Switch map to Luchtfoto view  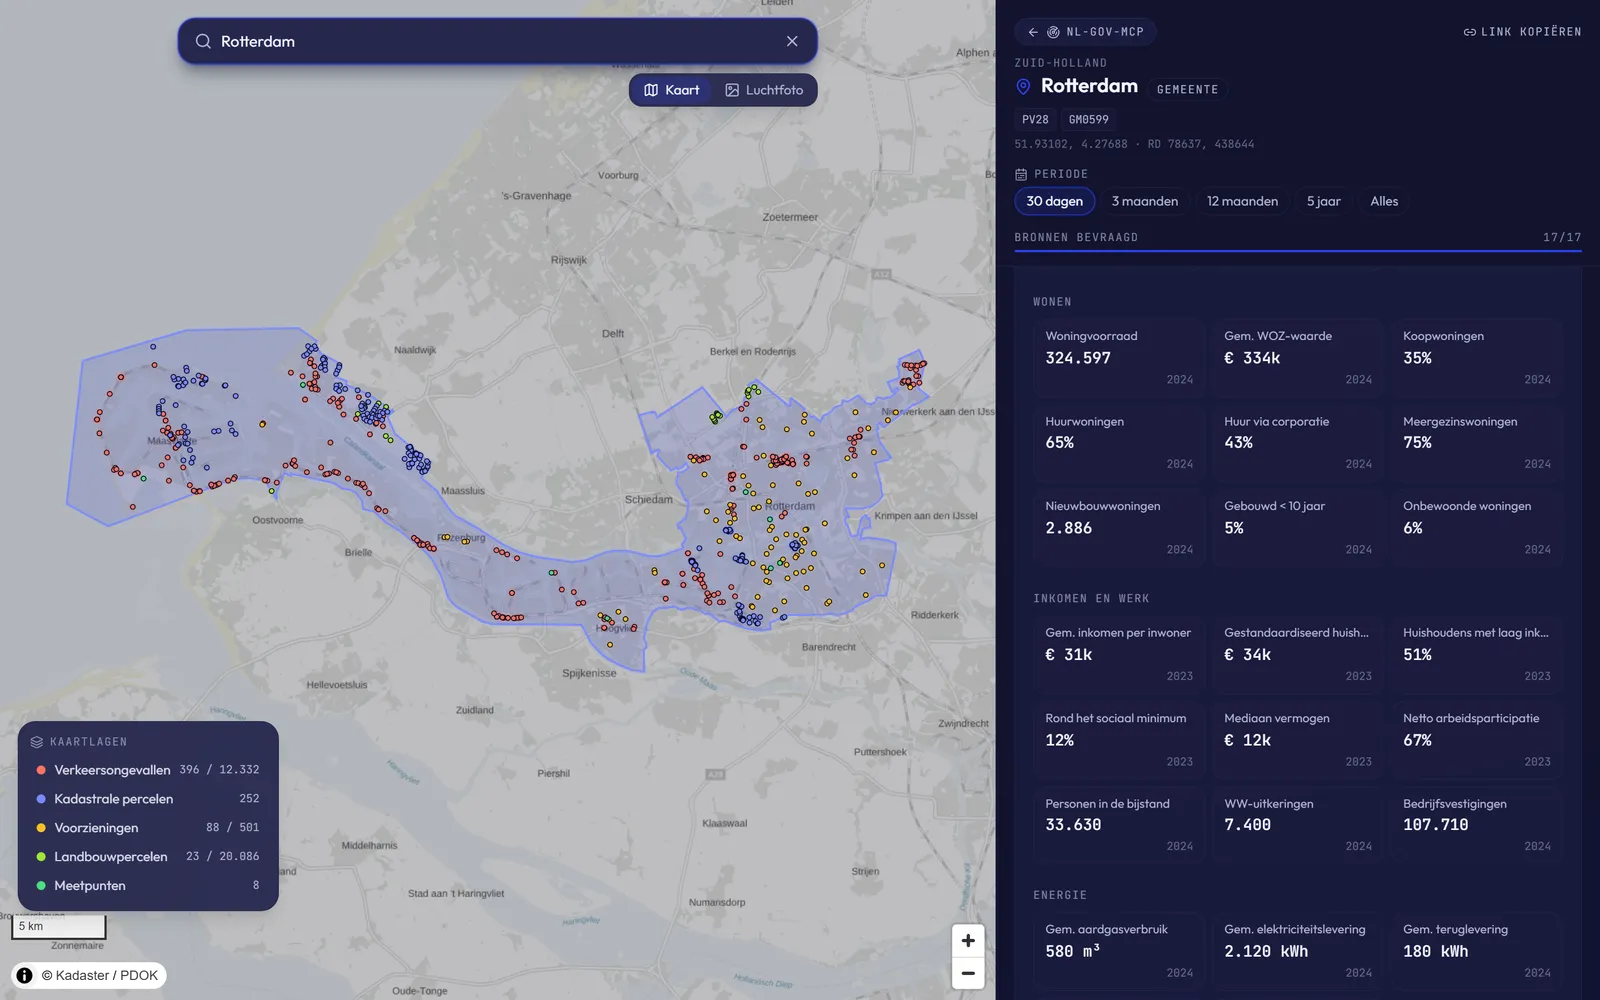pos(764,90)
